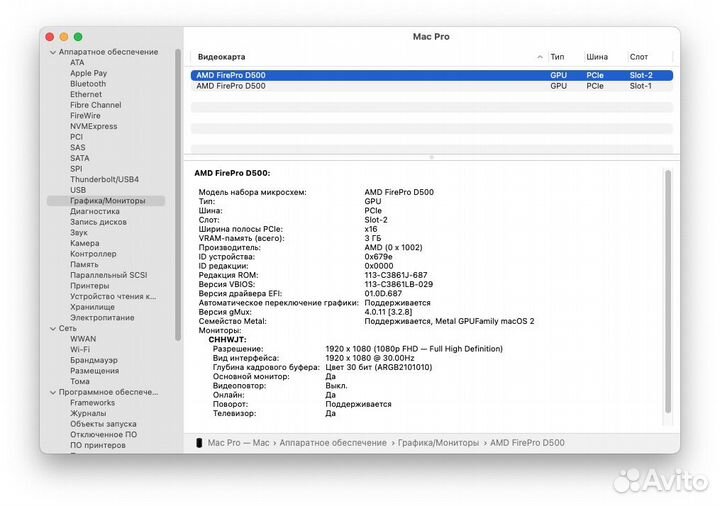Image resolution: width=720 pixels, height=506 pixels.
Task: Select WWAN network entry
Action: (83, 339)
